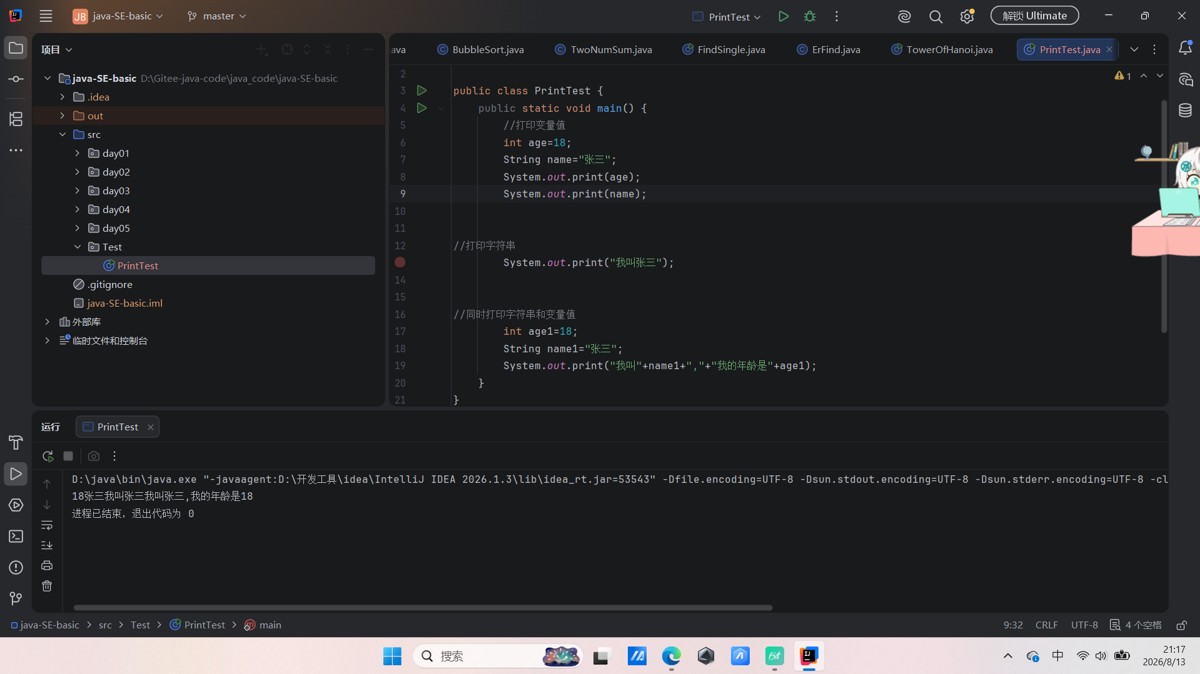Open IDE settings gear icon
Viewport: 1200px width, 674px height.
[x=967, y=16]
